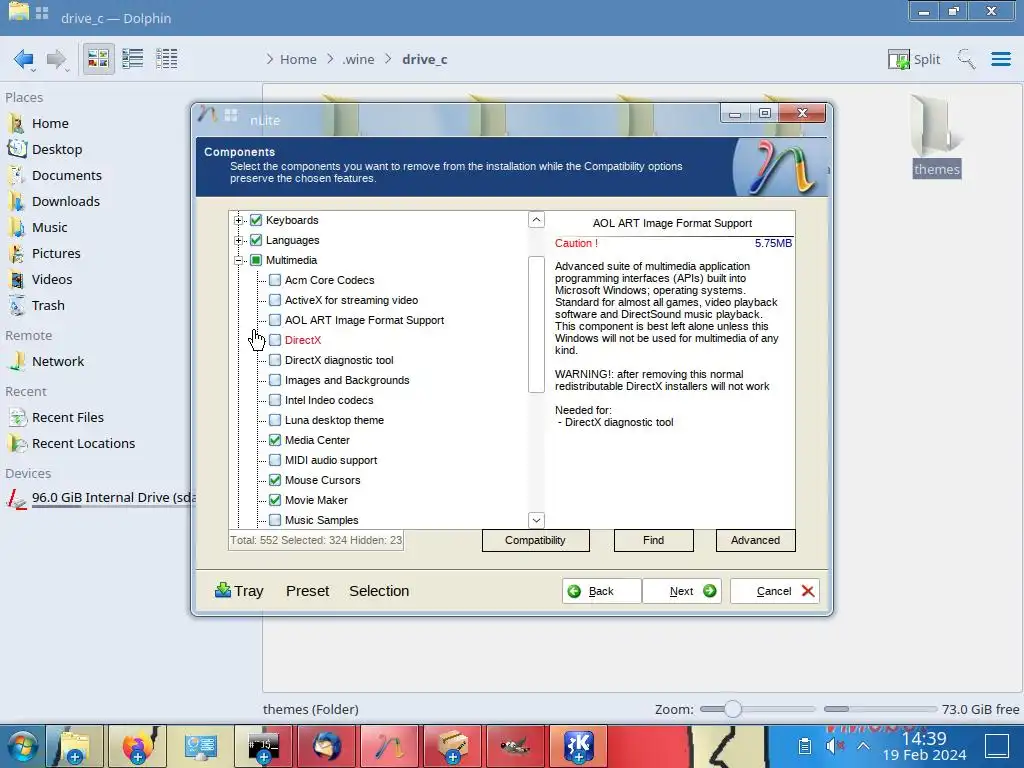Screen dimensions: 1024x768
Task: Check the DirectX component
Action: point(275,340)
